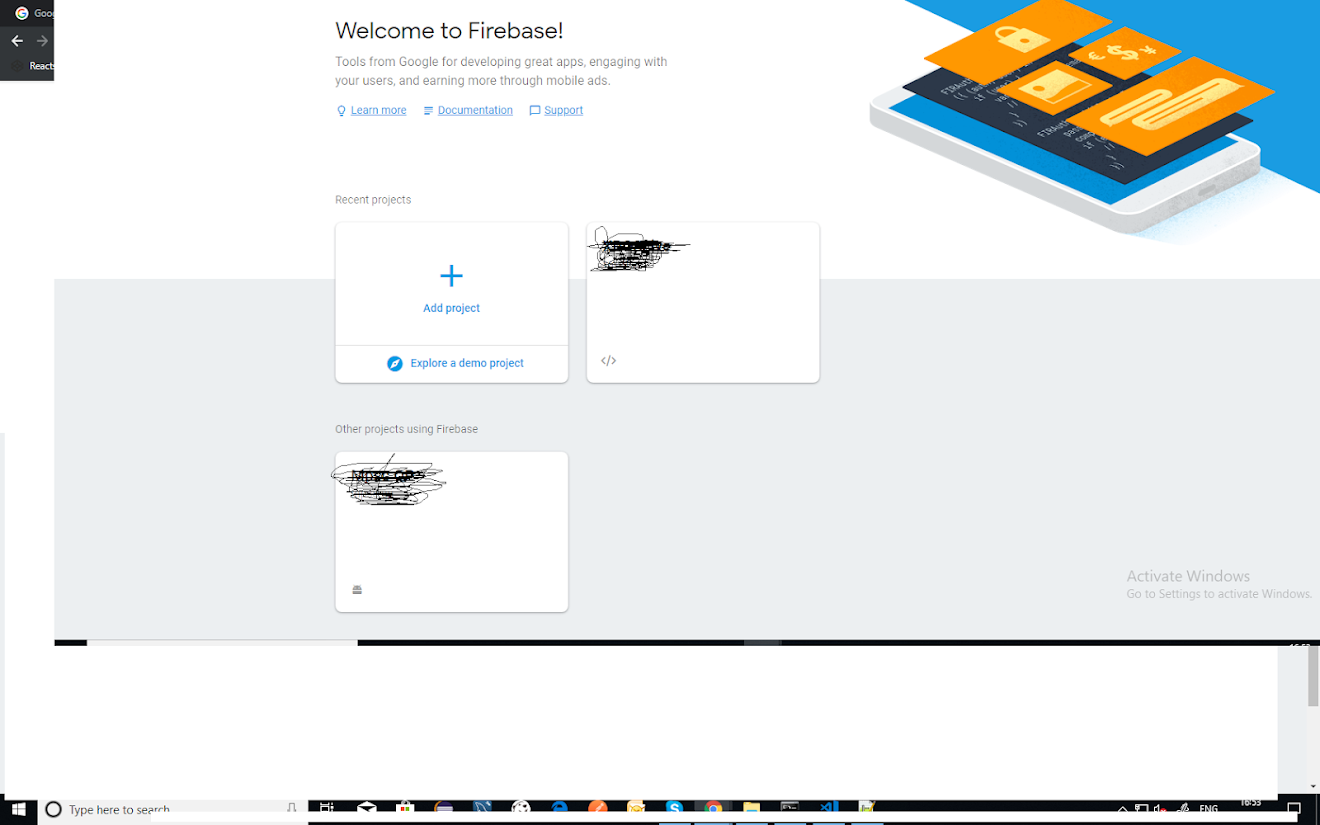Click the vertical scrollbar thumb on the right
The width and height of the screenshot is (1320, 825).
coord(1313,676)
